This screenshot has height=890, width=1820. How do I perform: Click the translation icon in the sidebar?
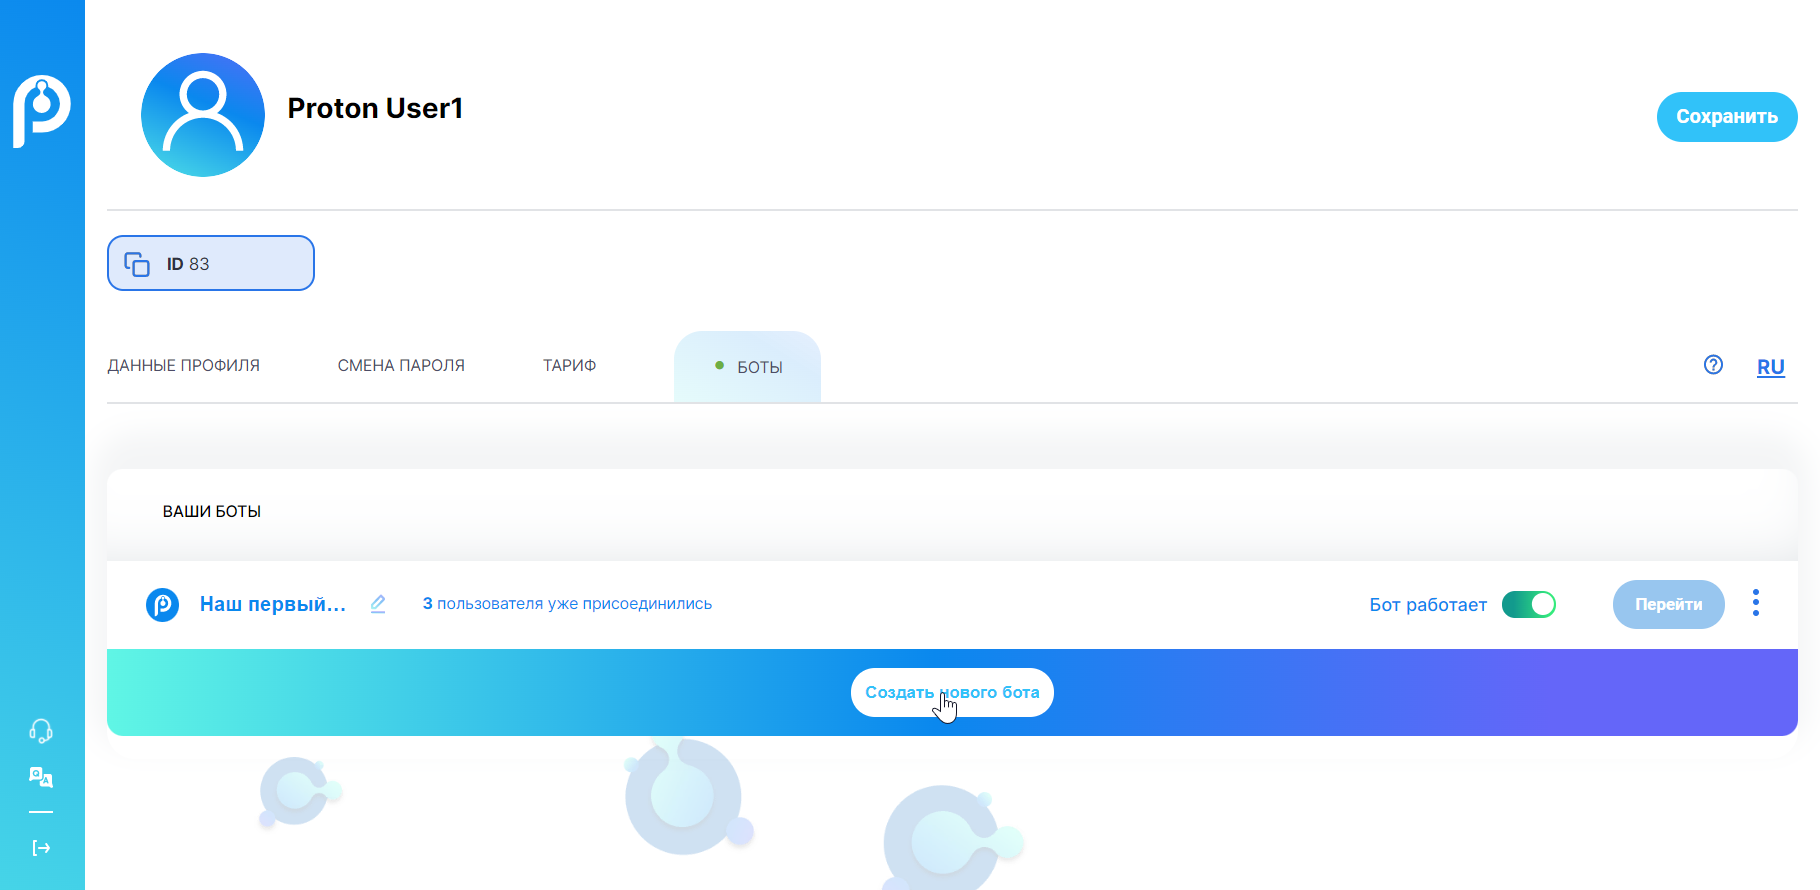pyautogui.click(x=41, y=777)
